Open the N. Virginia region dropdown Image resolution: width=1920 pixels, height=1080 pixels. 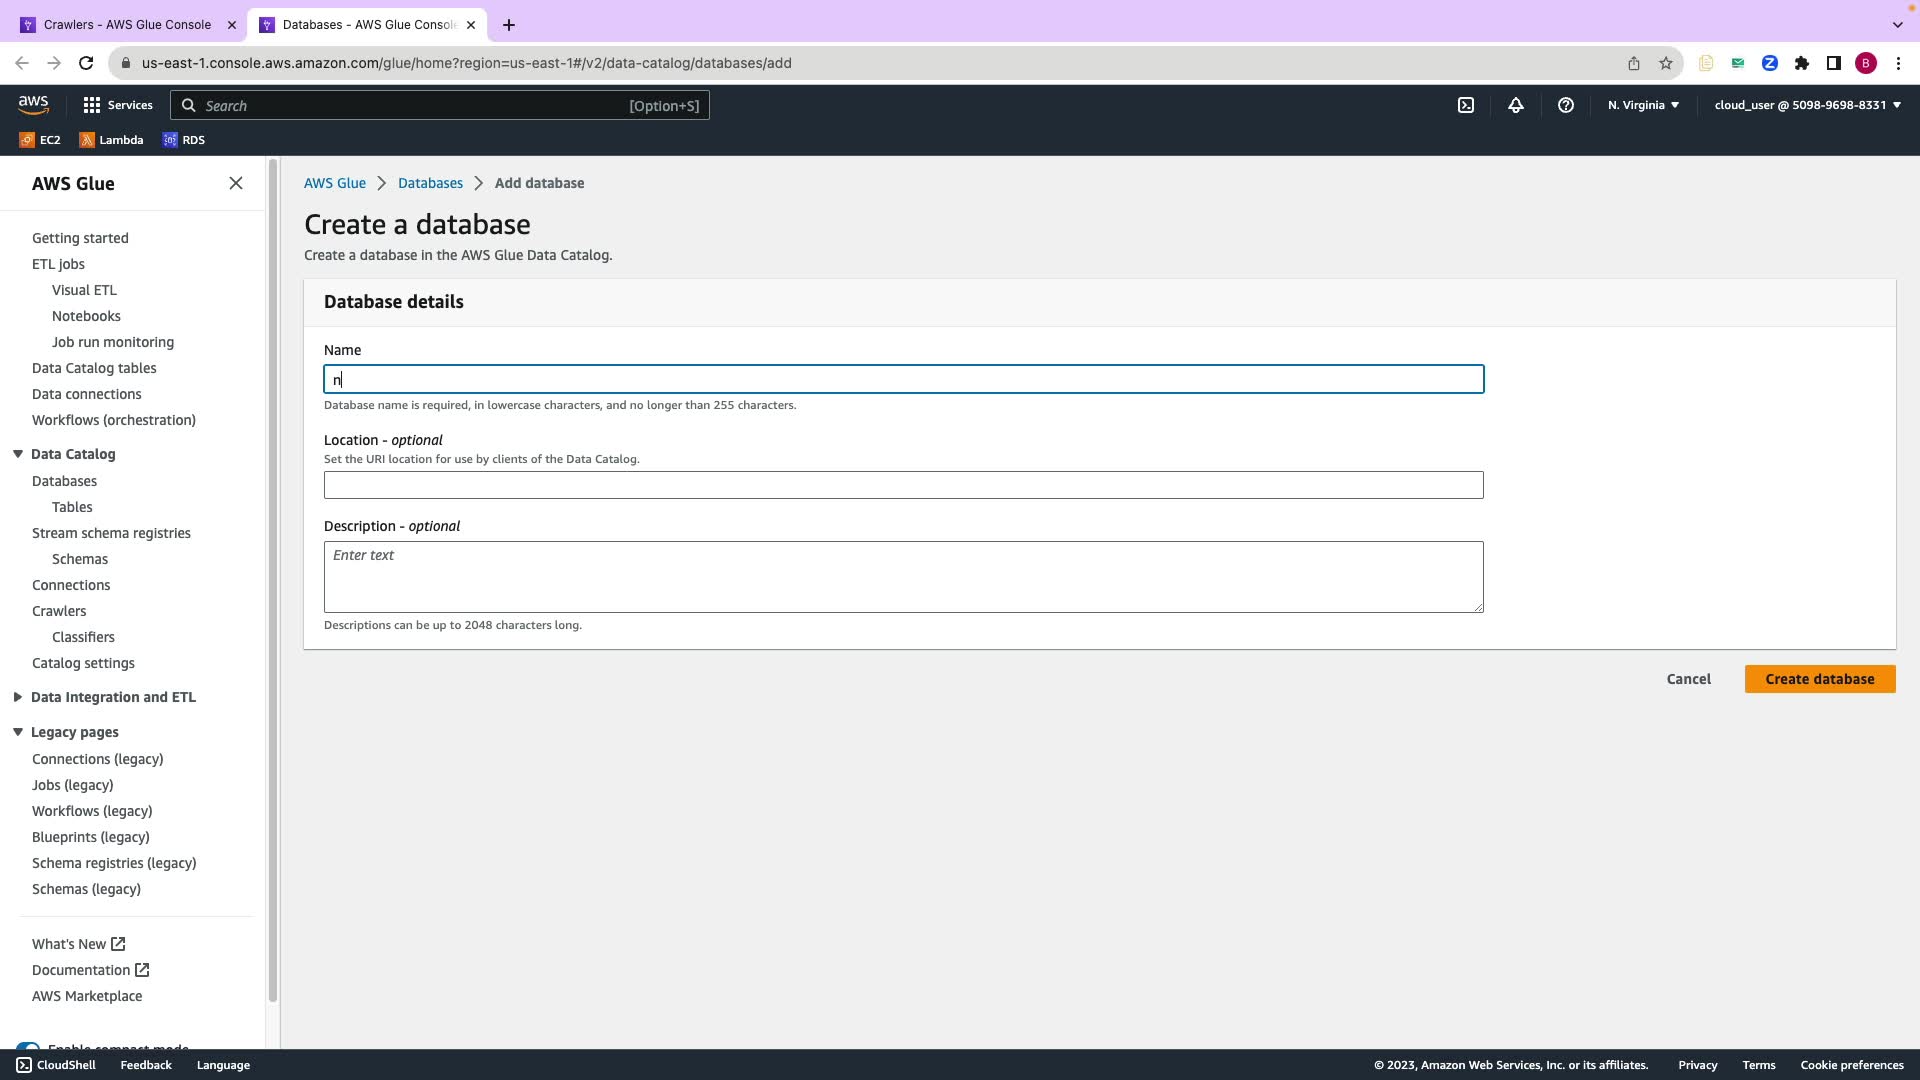tap(1643, 105)
